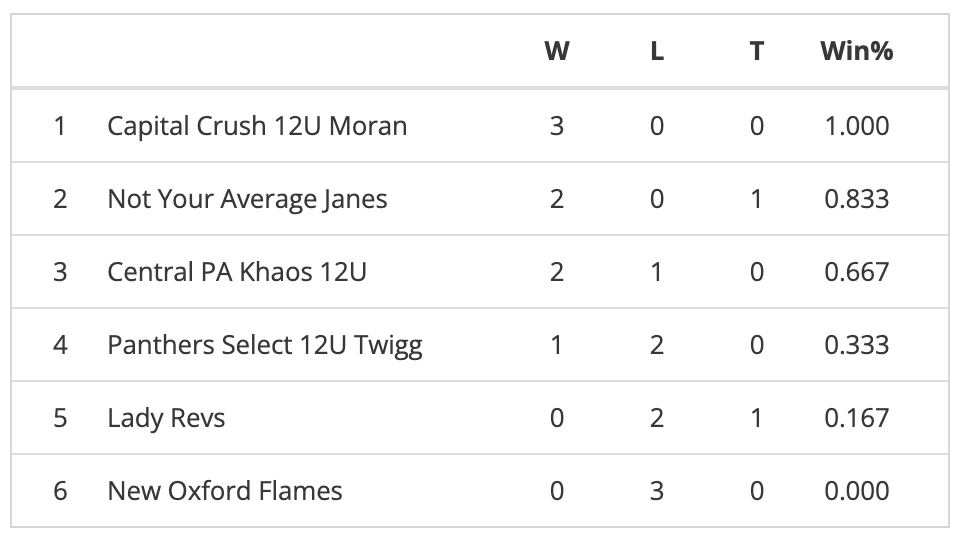This screenshot has height=540, width=960.
Task: Click rank number 1 in standings
Action: coord(60,126)
